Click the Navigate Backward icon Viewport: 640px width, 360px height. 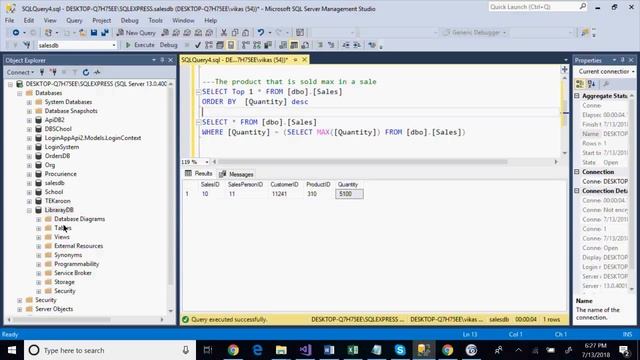point(16,33)
